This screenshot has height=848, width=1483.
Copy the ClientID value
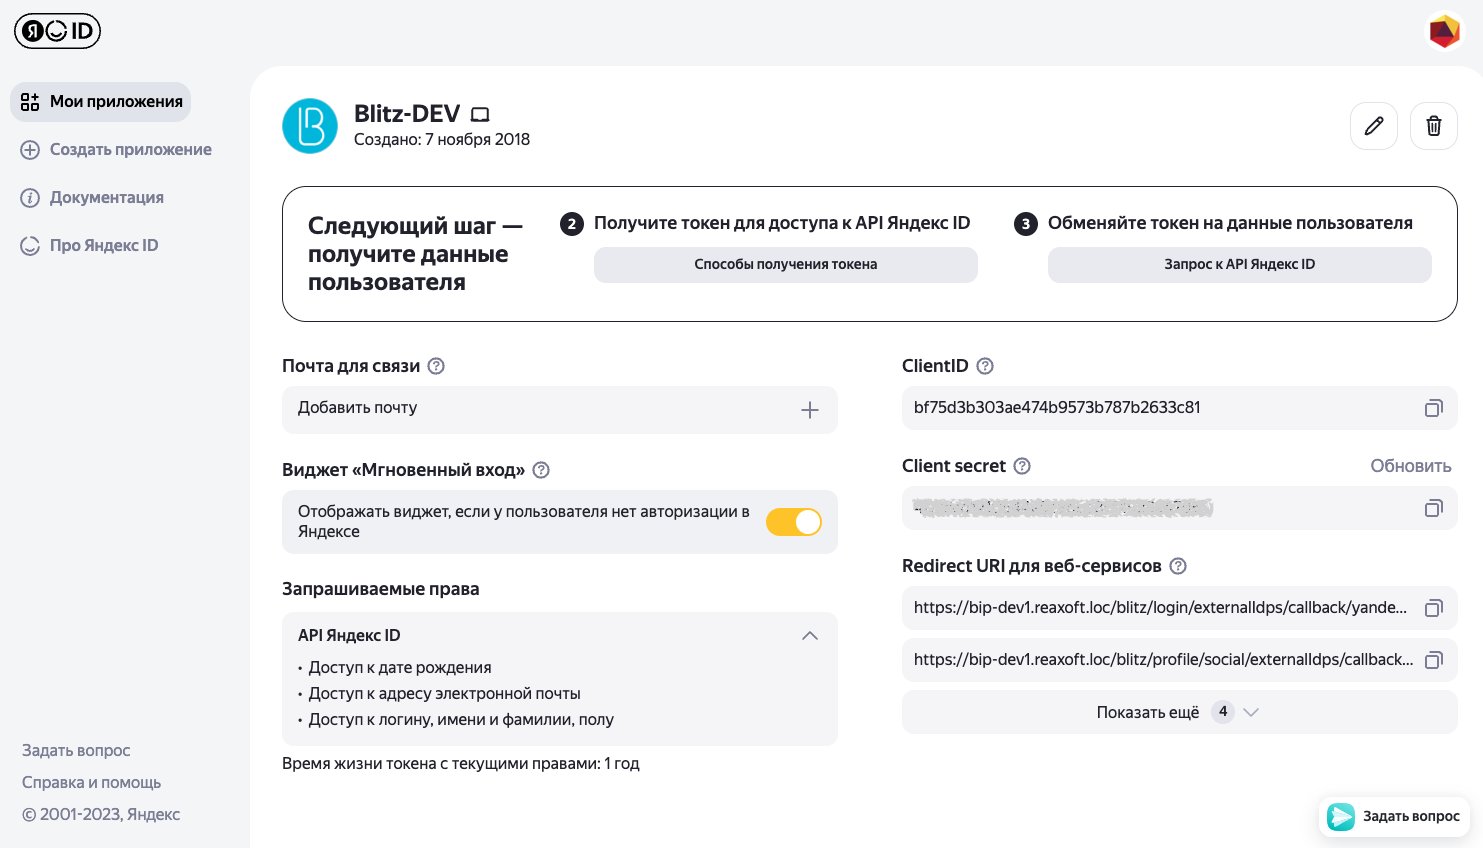pyautogui.click(x=1434, y=408)
